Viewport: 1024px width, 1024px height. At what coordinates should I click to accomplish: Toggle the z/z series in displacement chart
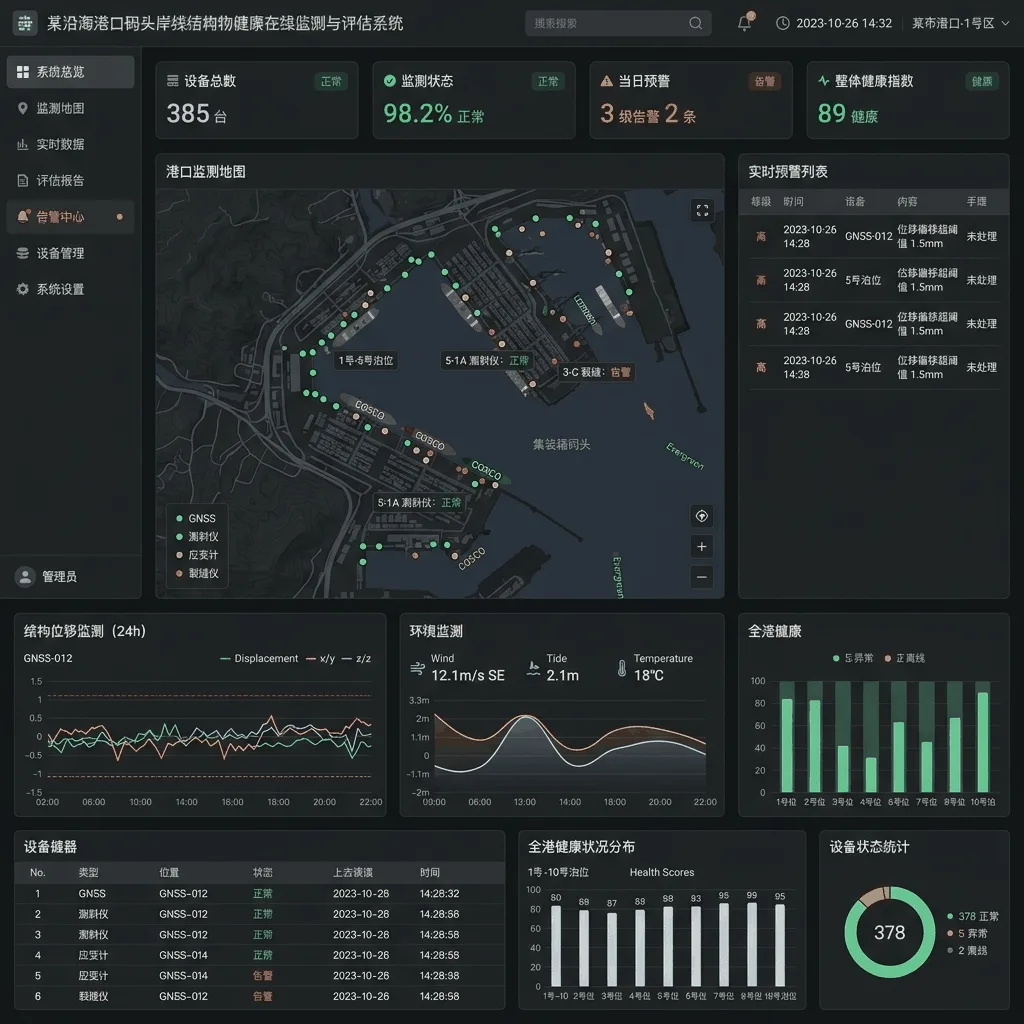(357, 658)
